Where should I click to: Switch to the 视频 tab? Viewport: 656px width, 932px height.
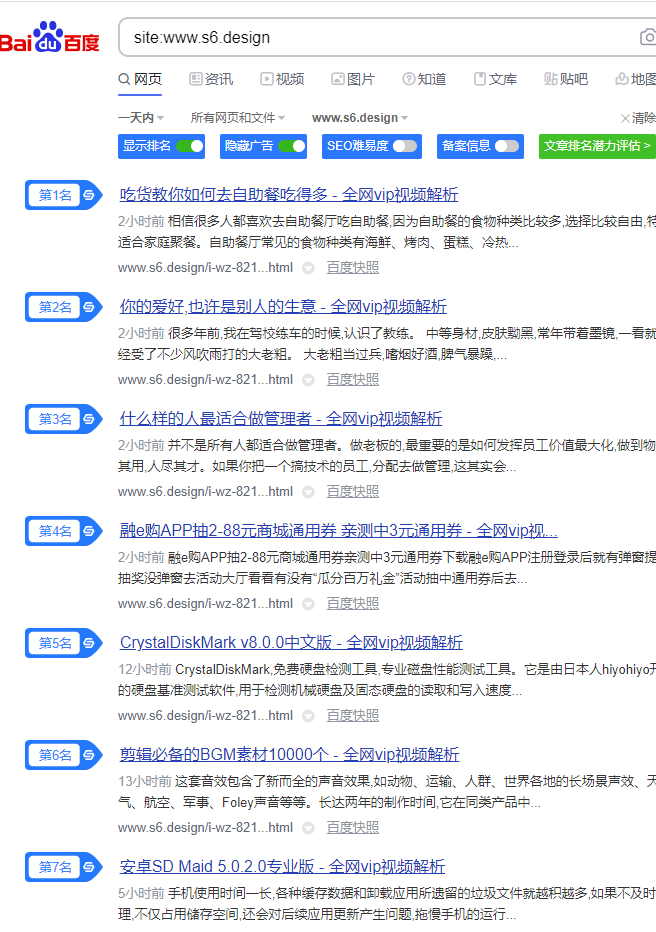282,79
